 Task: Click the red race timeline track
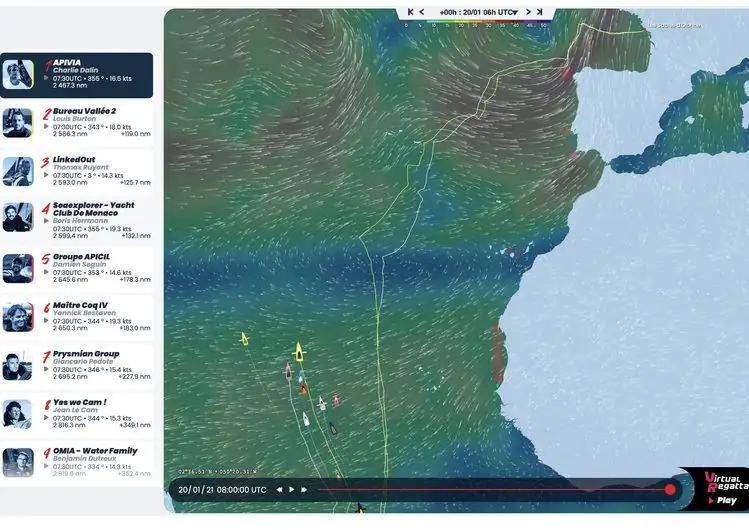(x=492, y=489)
